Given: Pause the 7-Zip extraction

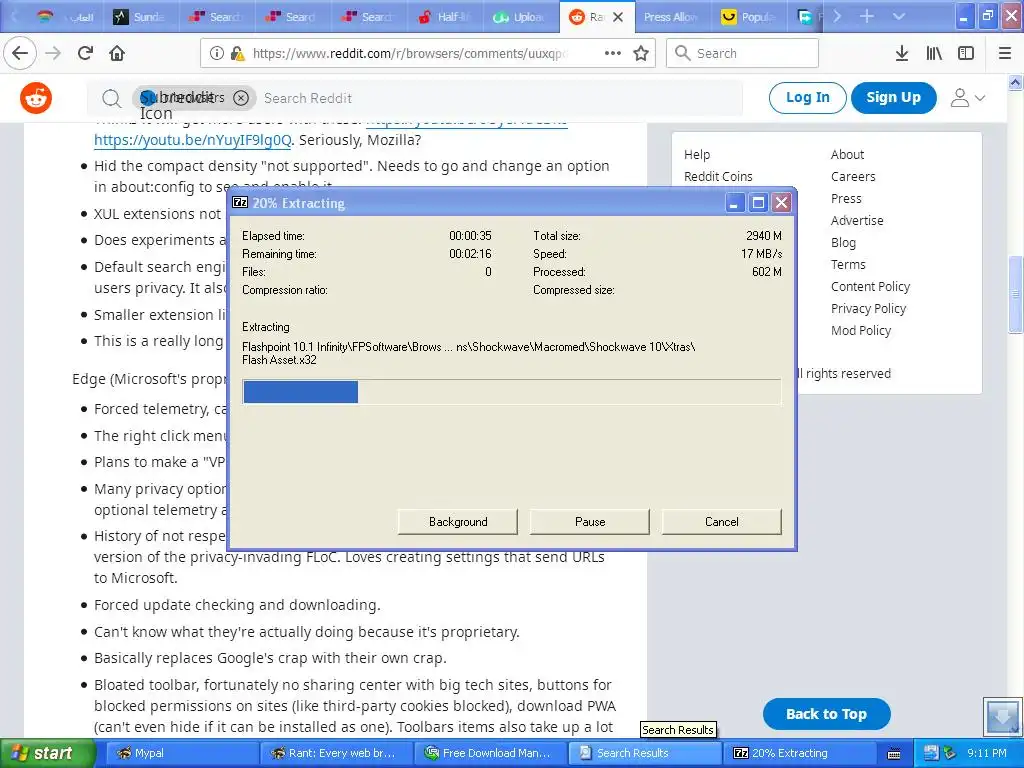Looking at the screenshot, I should click(590, 522).
